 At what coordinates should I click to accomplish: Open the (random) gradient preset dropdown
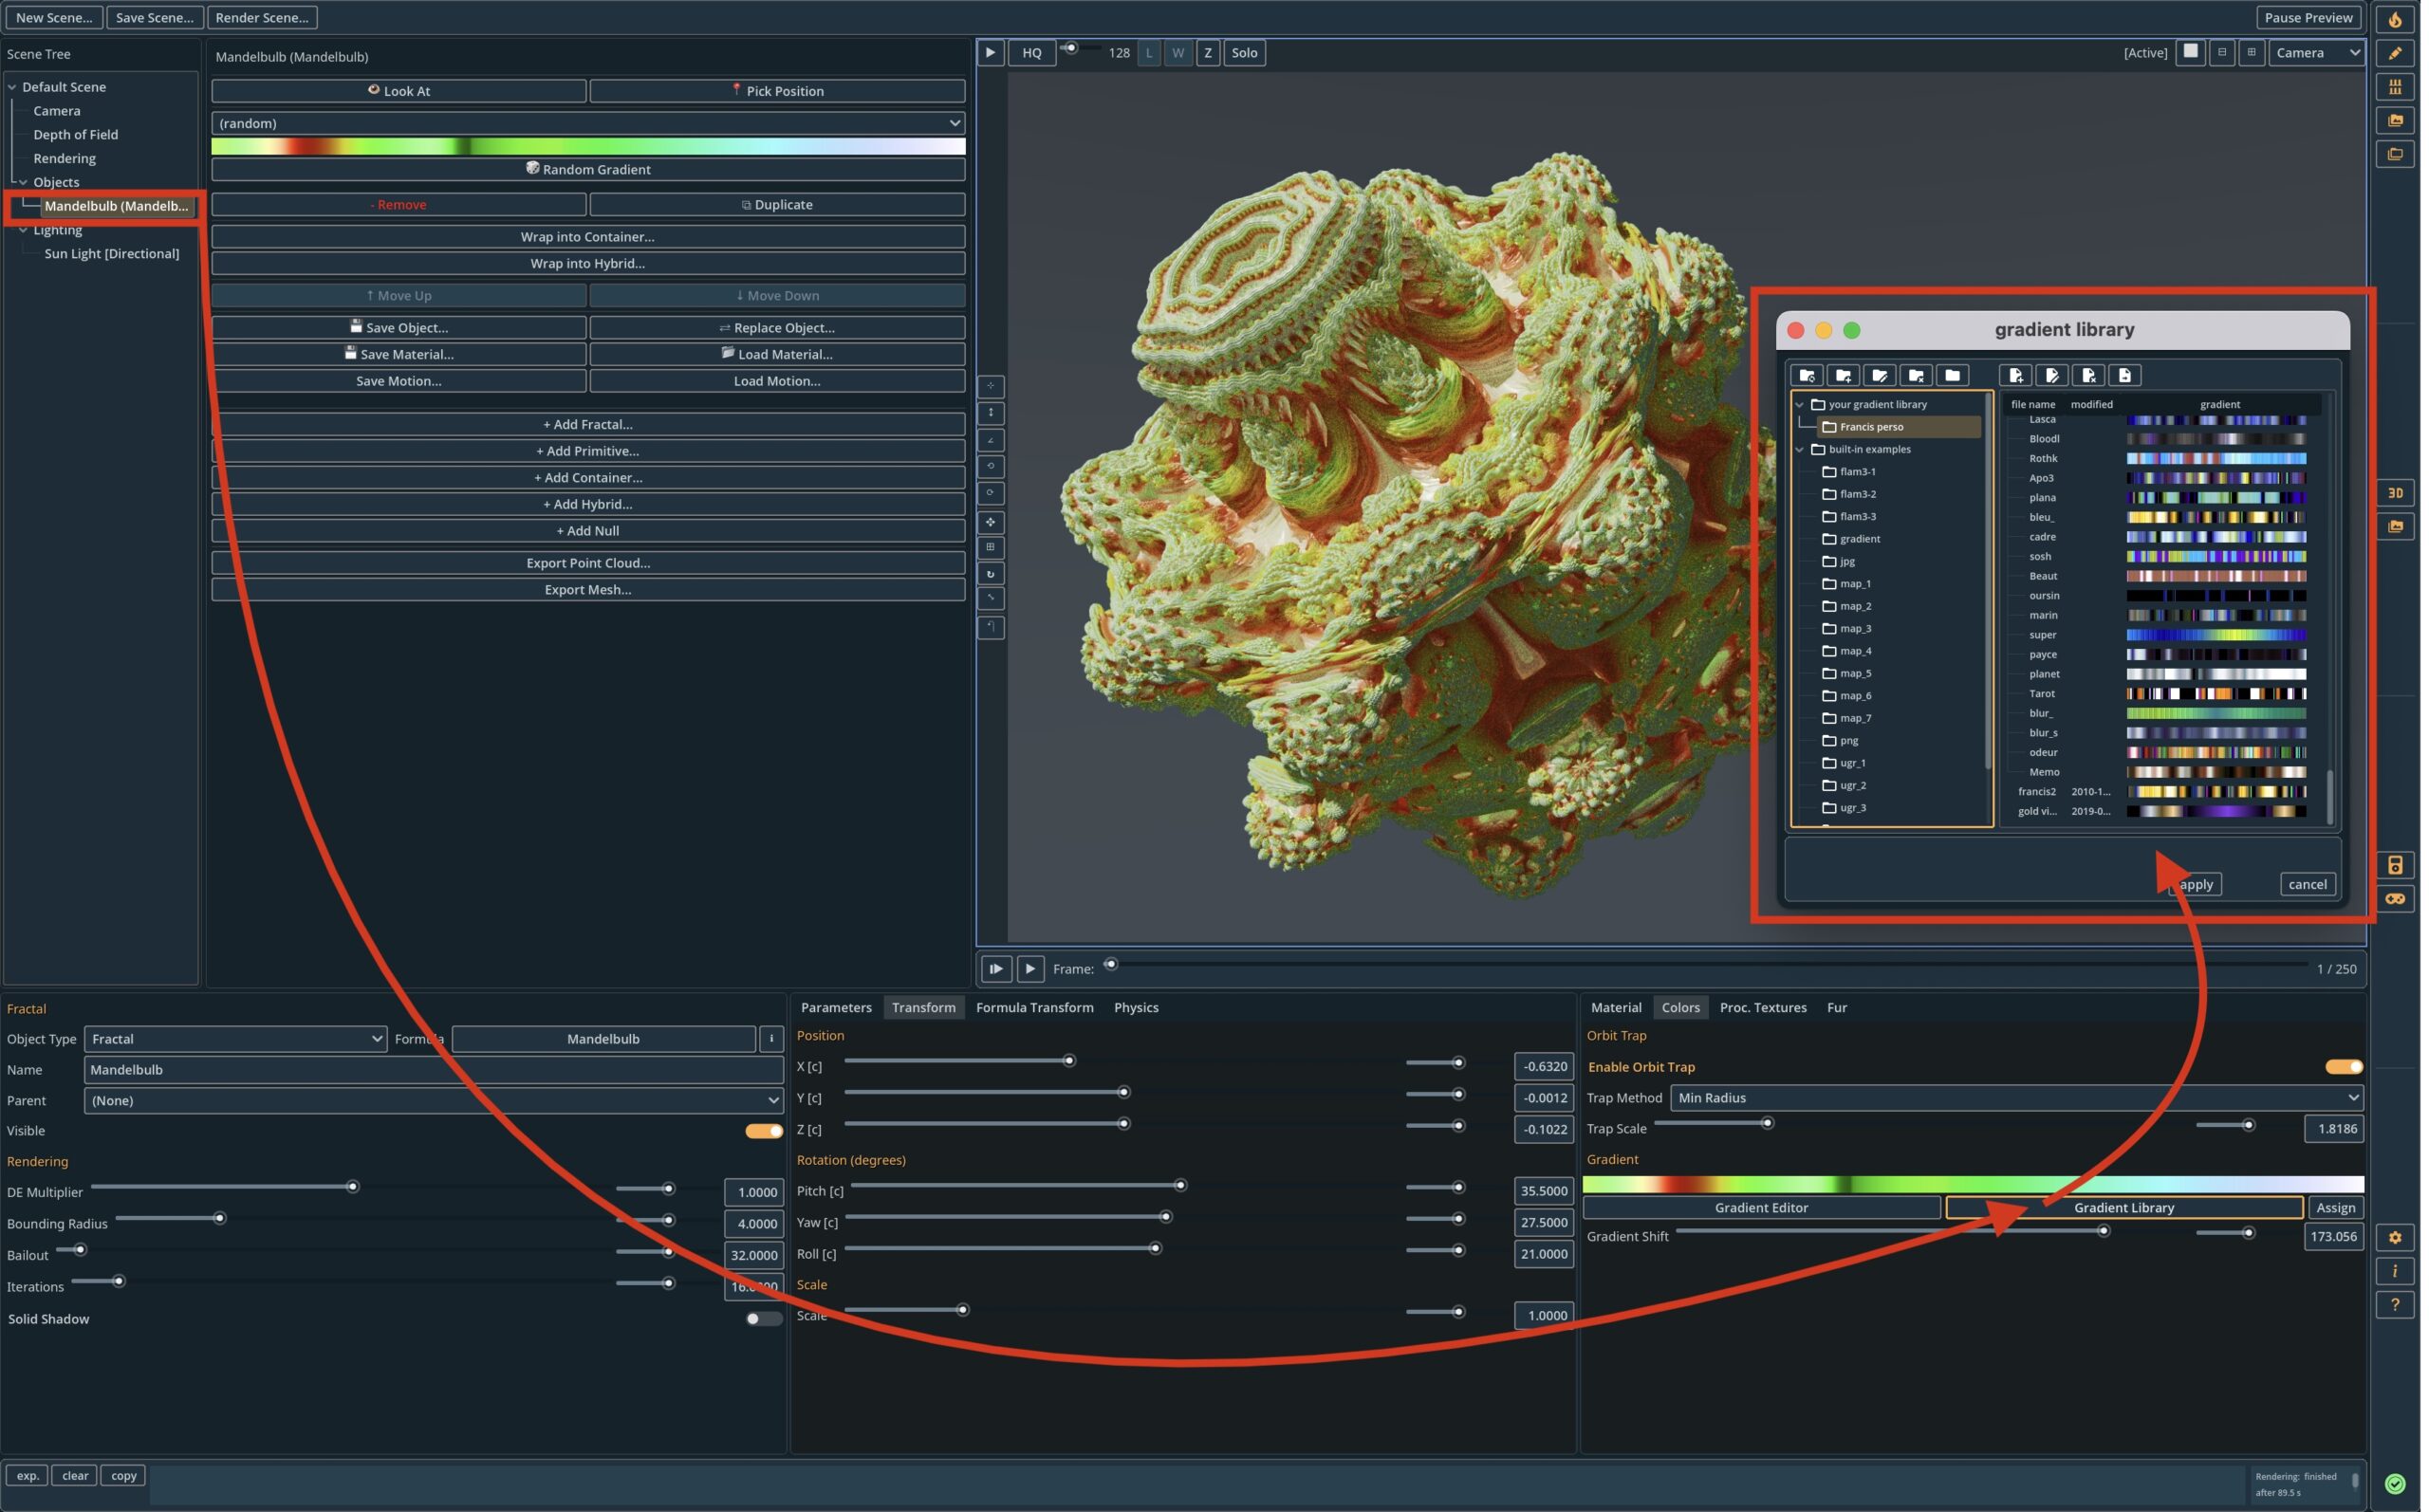(x=590, y=123)
